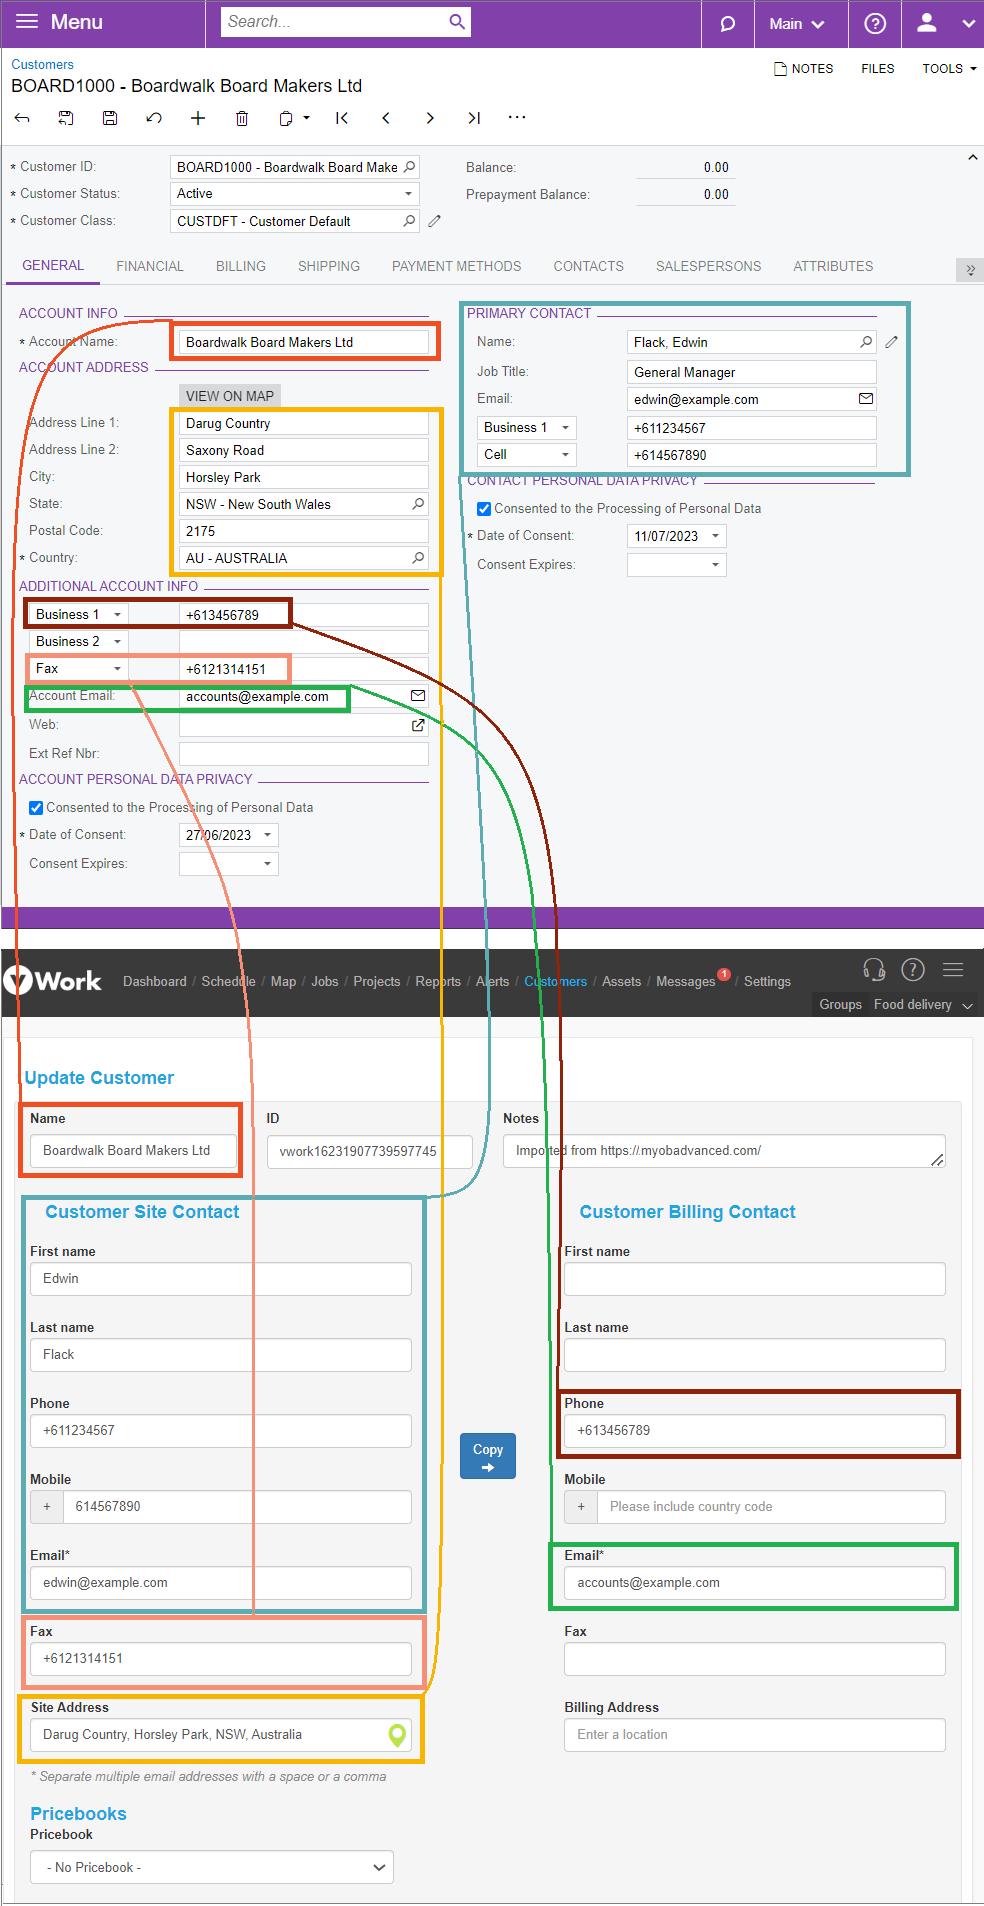Image resolution: width=984 pixels, height=1906 pixels.
Task: Click the search magnifier icon
Action: point(457,21)
